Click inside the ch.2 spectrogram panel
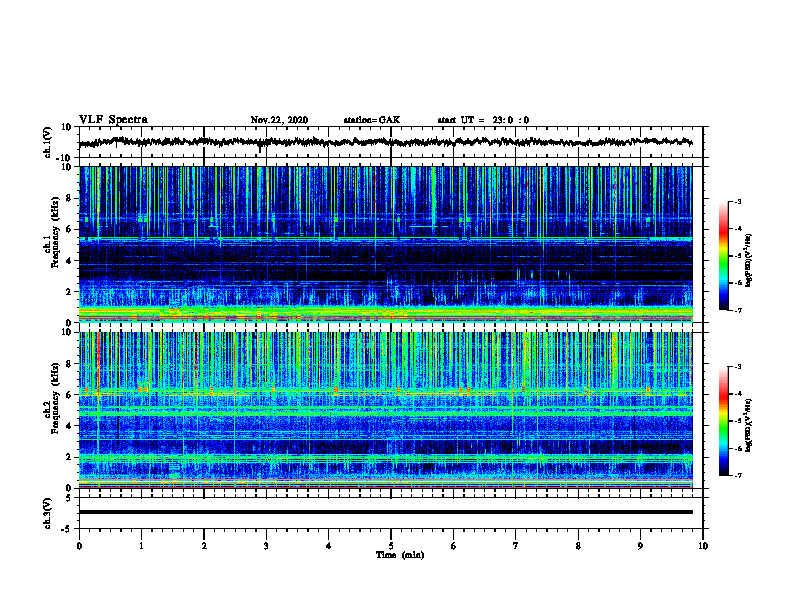Screen dimensions: 792x612 pos(385,410)
